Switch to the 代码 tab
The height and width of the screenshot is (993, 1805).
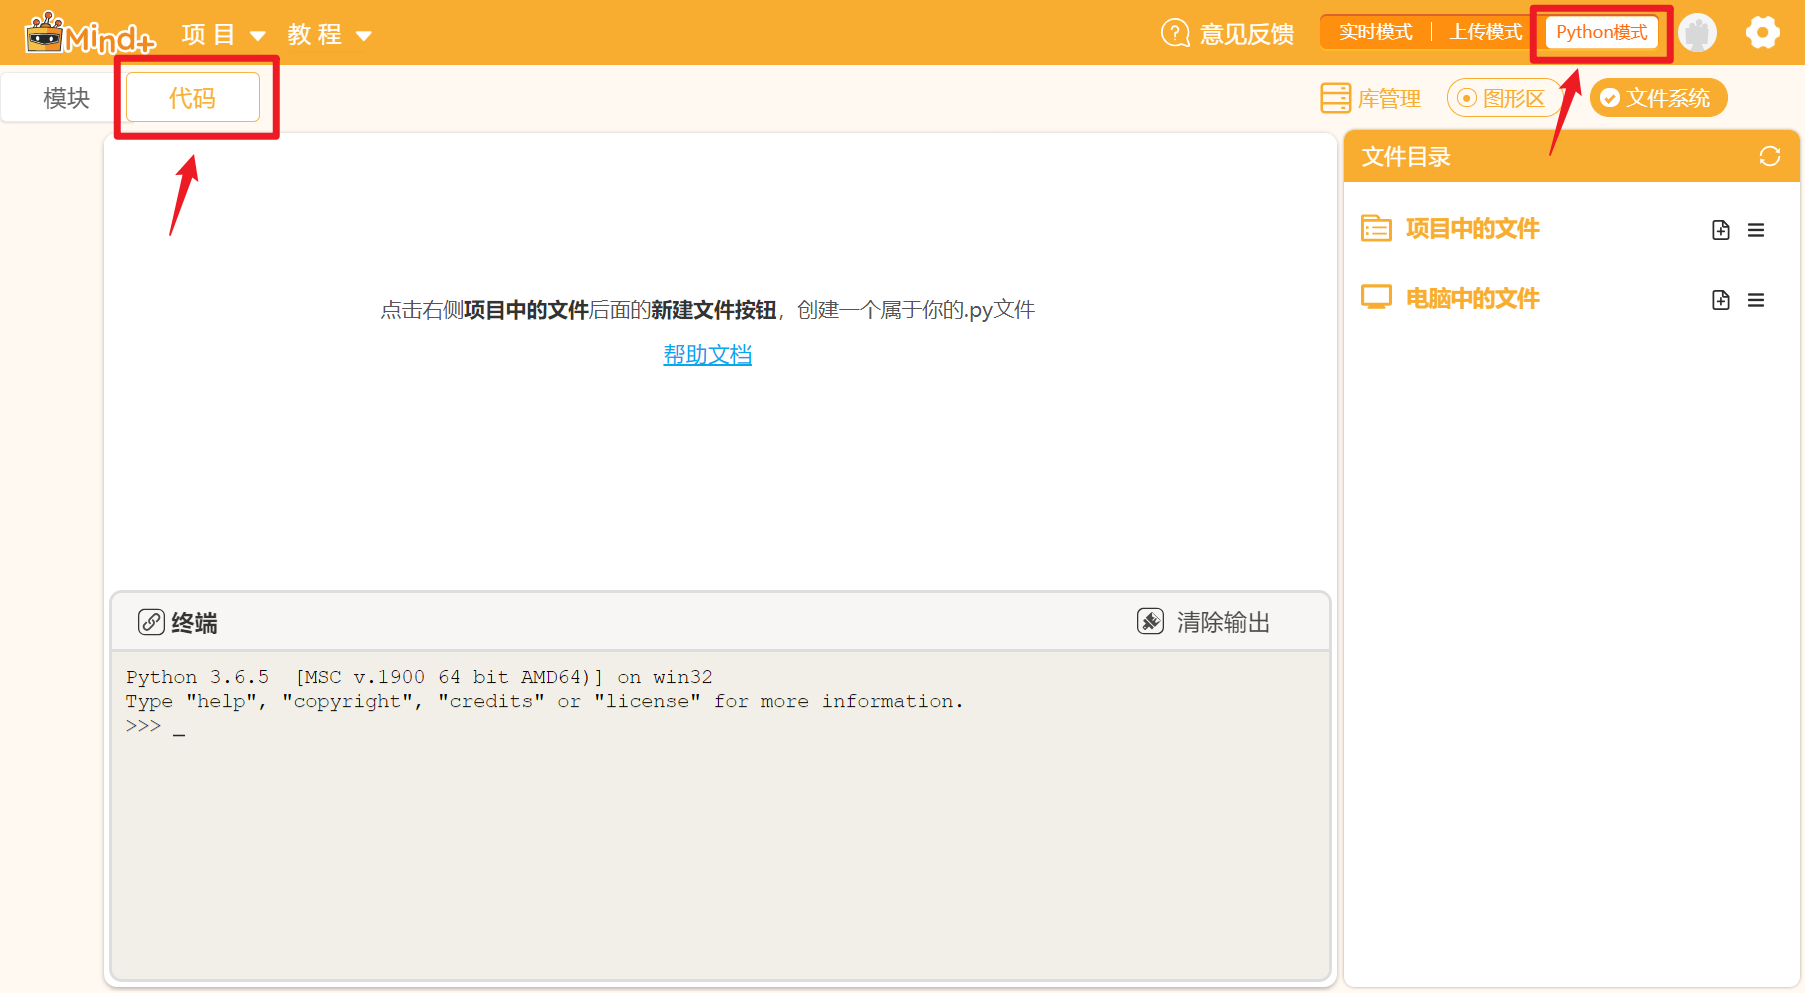(x=193, y=98)
